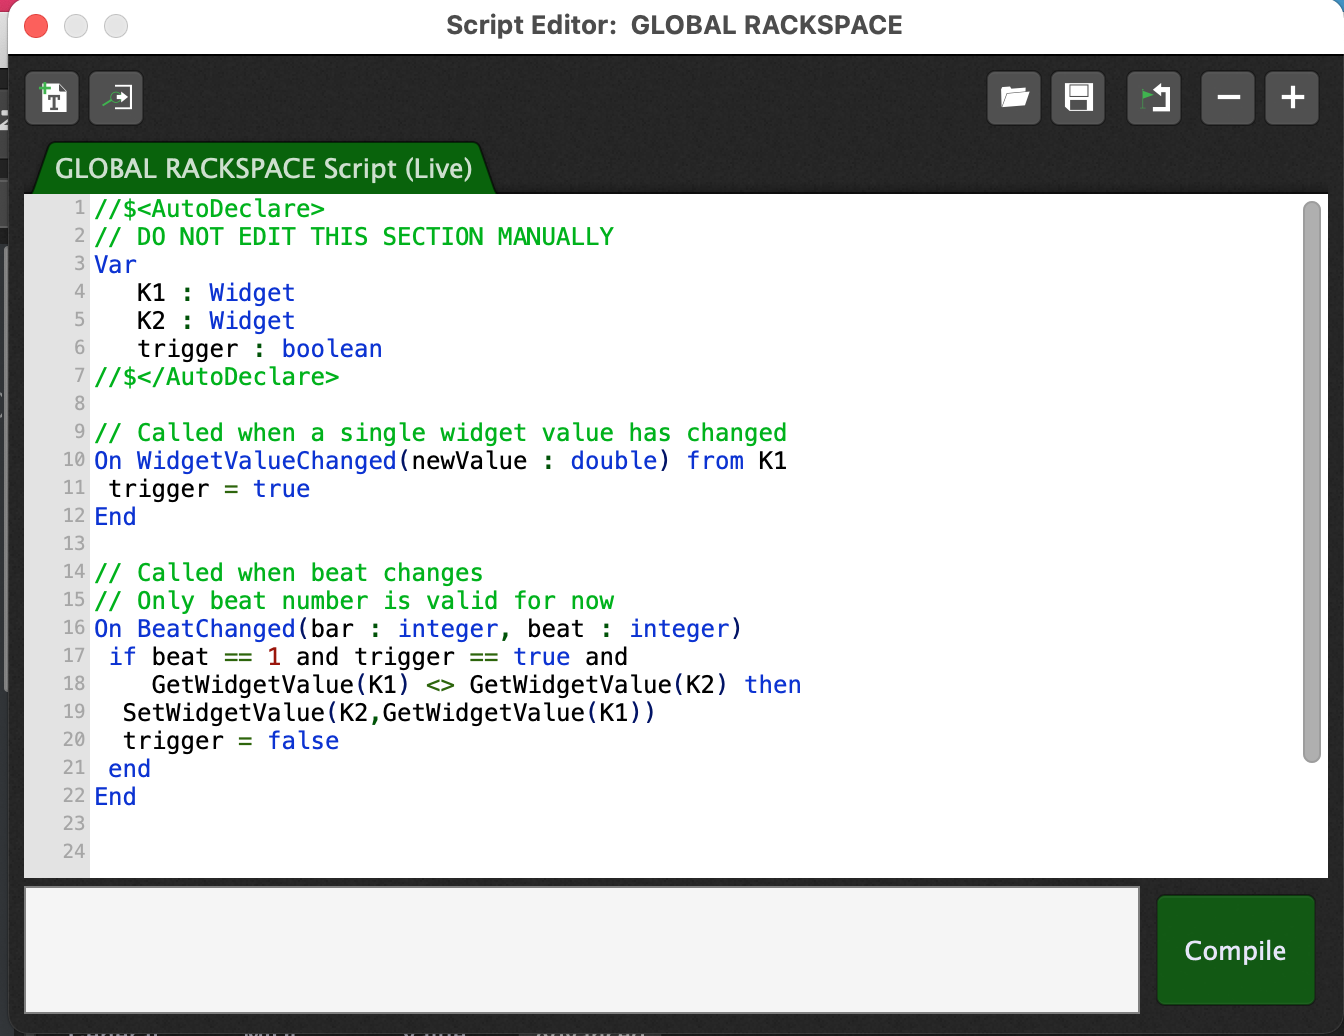
Task: Save the script with floppy disk icon
Action: point(1078,98)
